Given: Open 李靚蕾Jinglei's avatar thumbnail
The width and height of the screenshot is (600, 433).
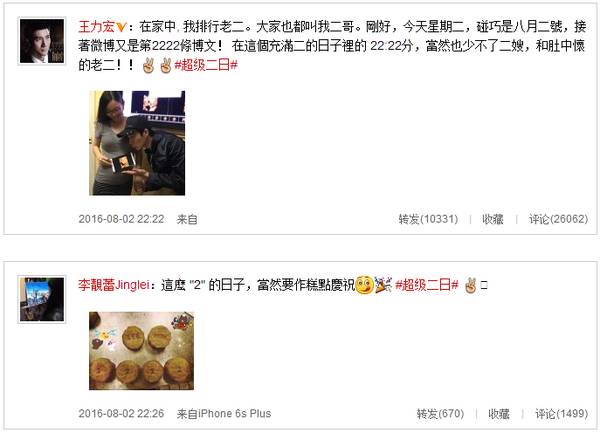Looking at the screenshot, I should [42, 300].
